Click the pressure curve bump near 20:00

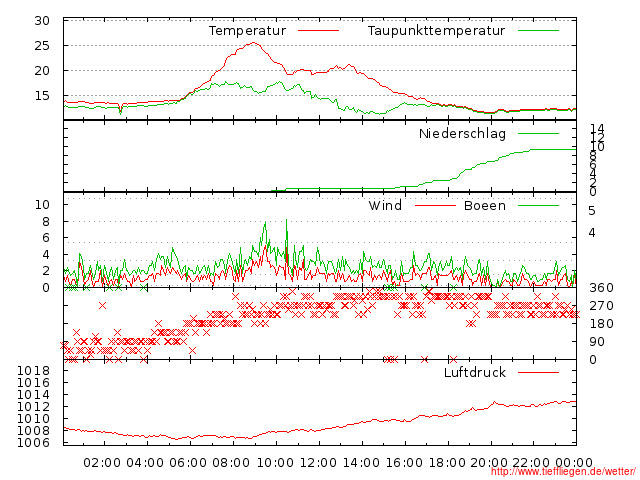[495, 403]
